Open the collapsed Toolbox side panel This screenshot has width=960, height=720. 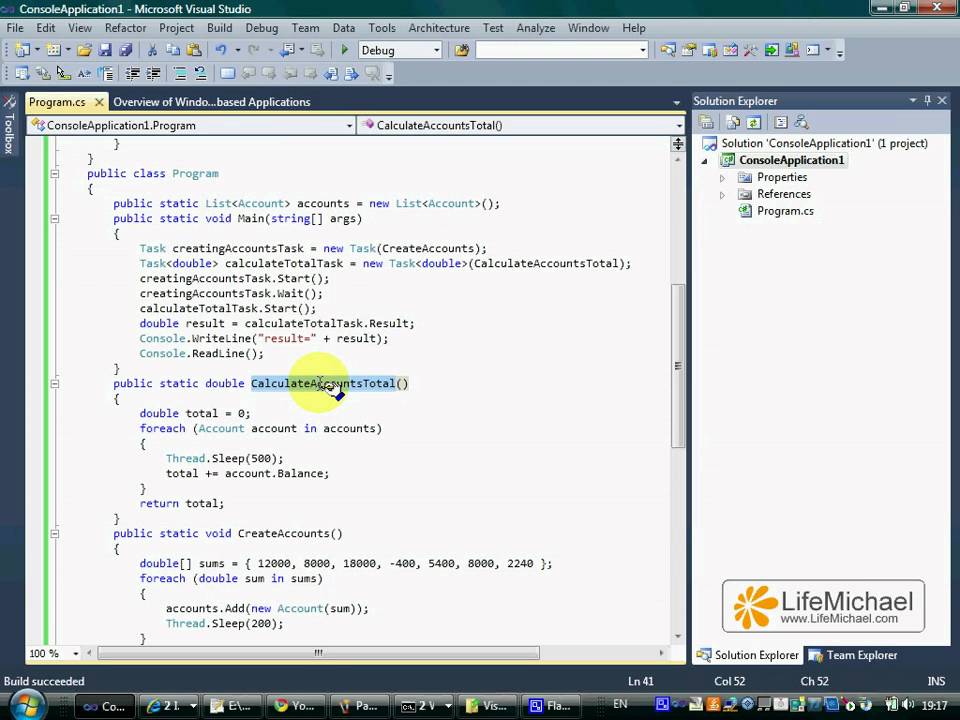9,124
